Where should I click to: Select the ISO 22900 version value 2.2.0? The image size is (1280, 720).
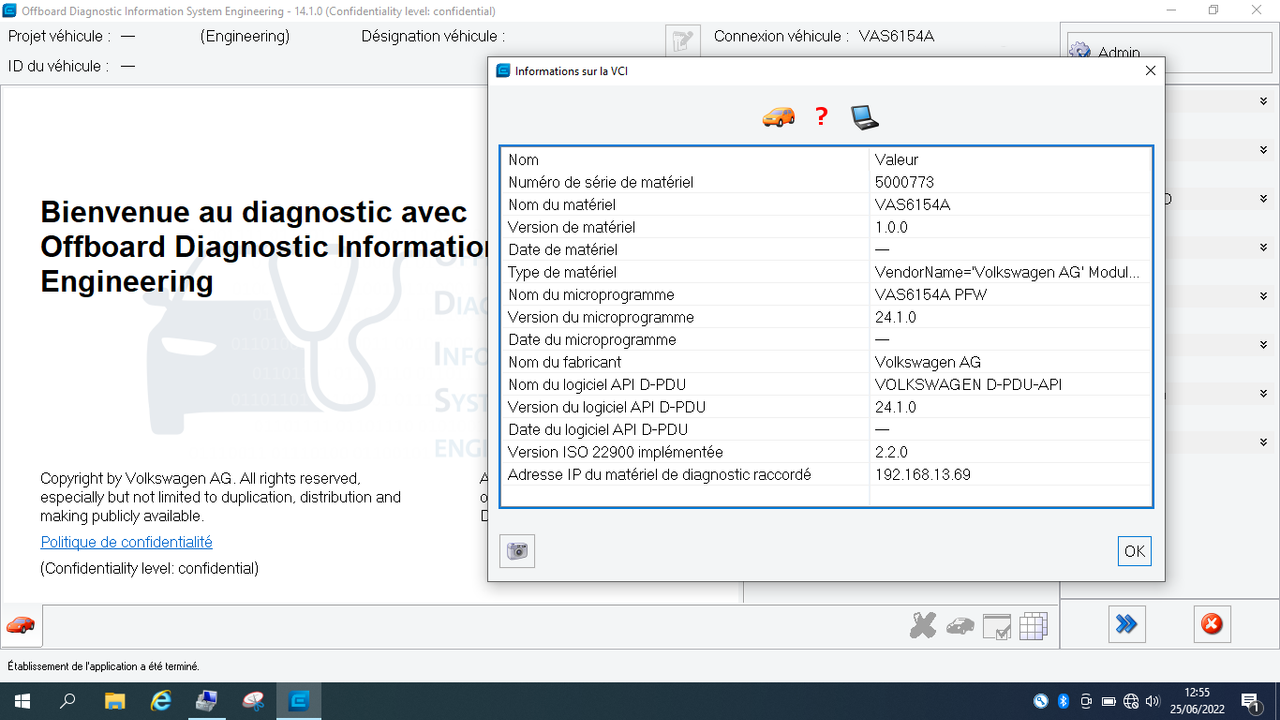coord(891,452)
